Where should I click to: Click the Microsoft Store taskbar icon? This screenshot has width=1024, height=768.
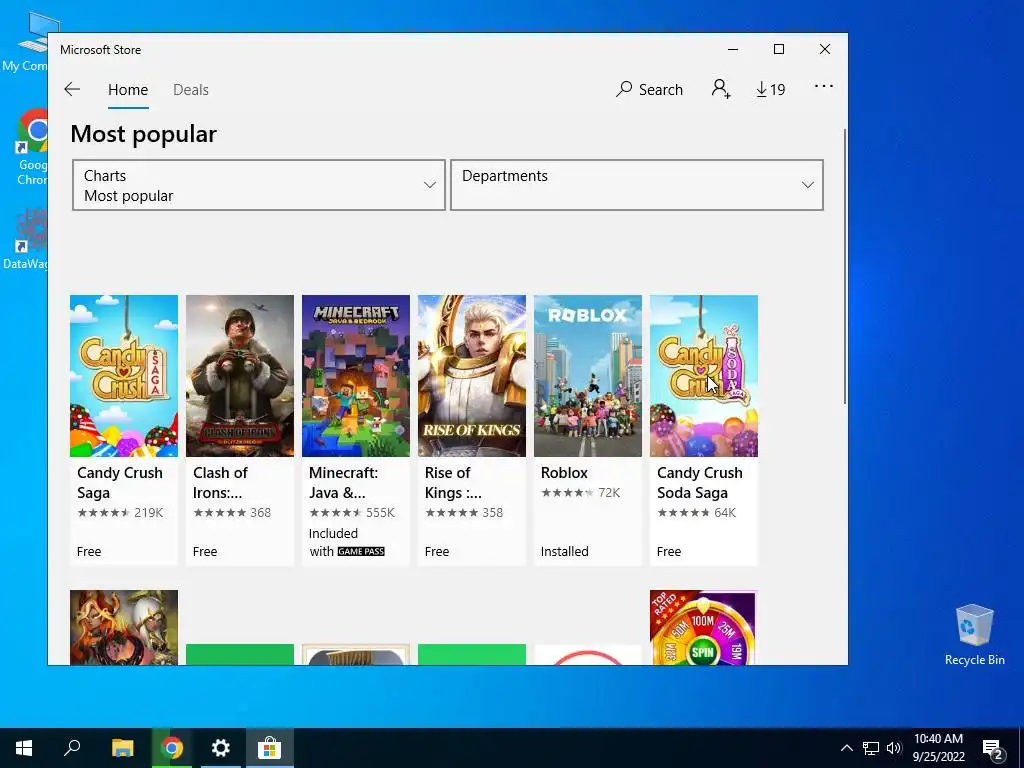click(x=269, y=748)
